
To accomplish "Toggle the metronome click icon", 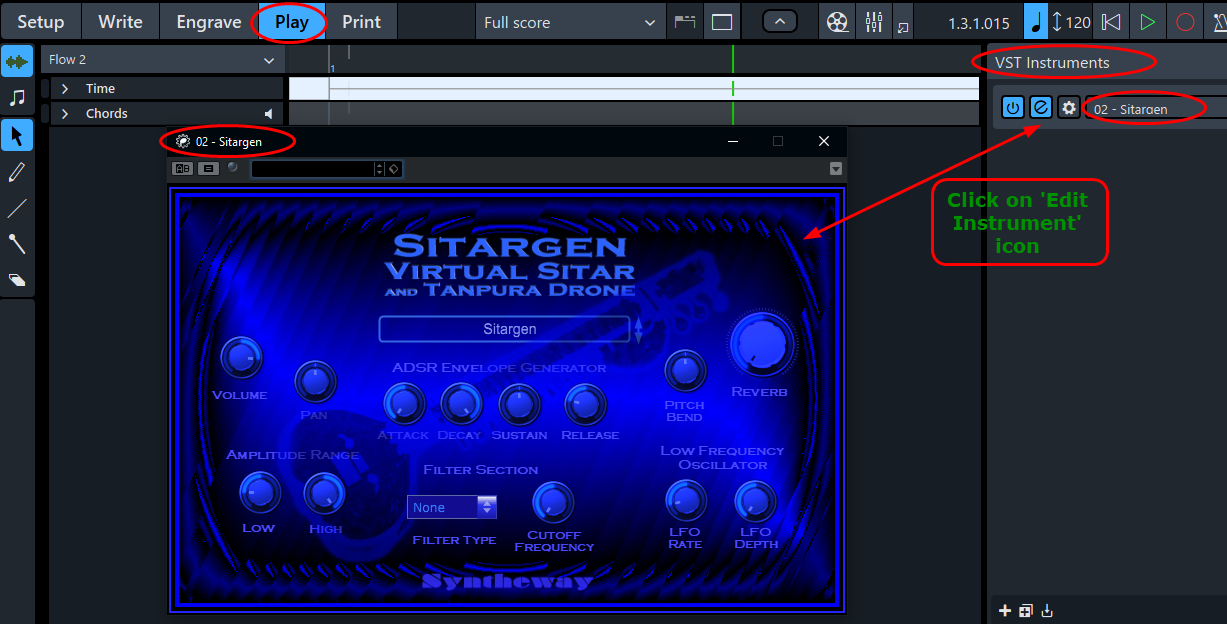I will pos(1218,22).
